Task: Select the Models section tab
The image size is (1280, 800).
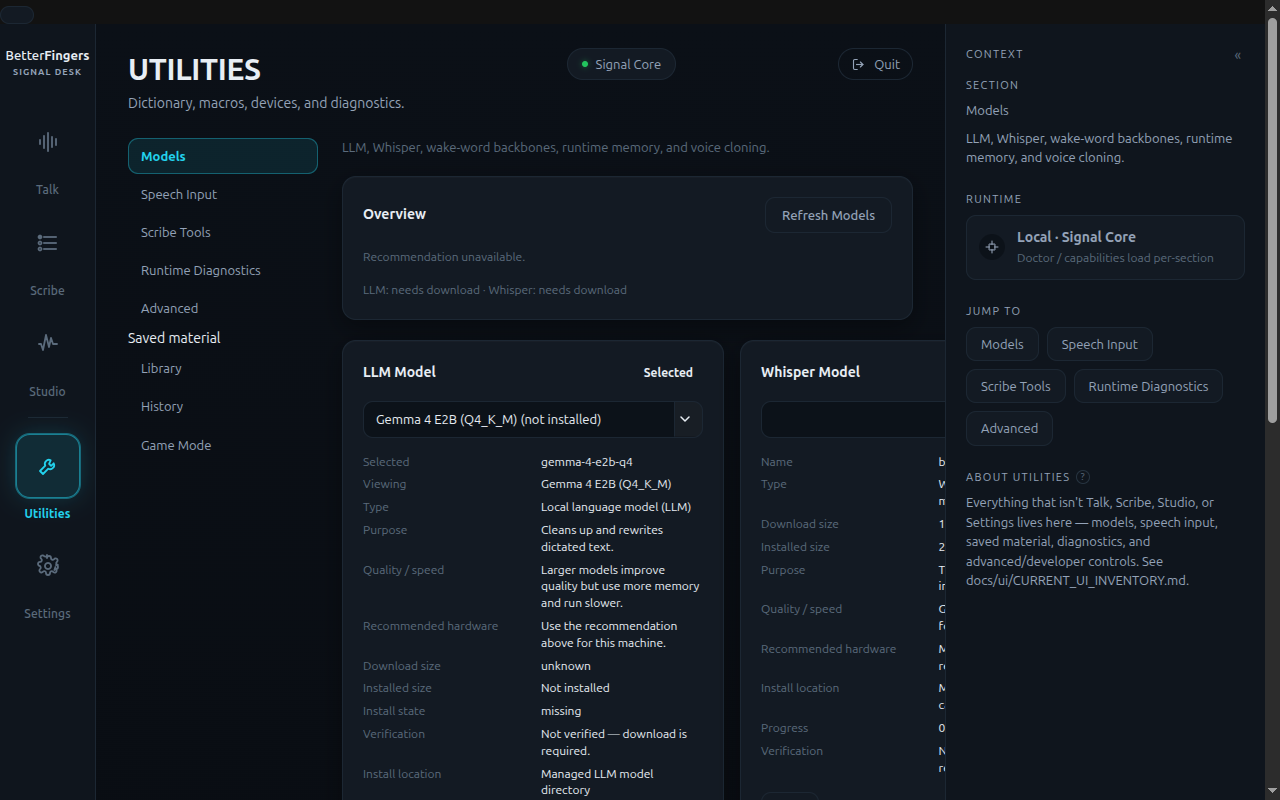Action: click(223, 156)
